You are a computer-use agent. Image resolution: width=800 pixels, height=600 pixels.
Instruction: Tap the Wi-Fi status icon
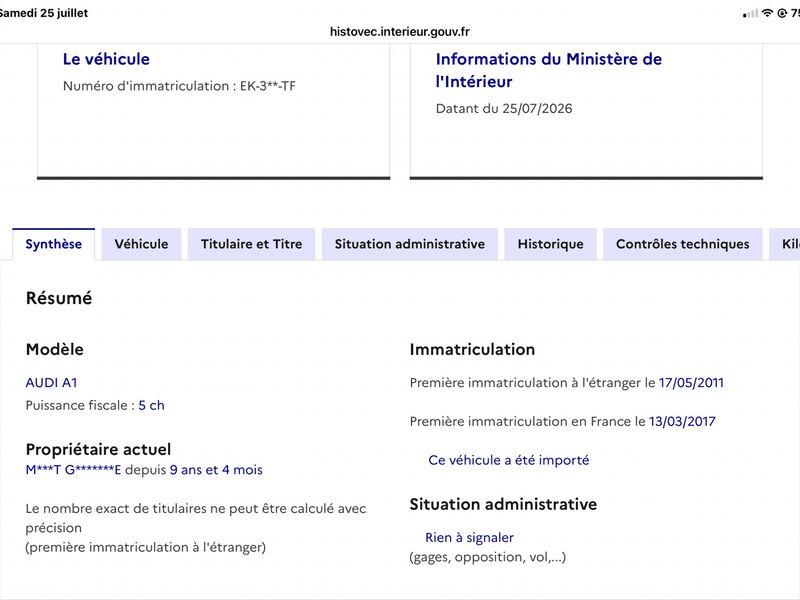pyautogui.click(x=767, y=13)
